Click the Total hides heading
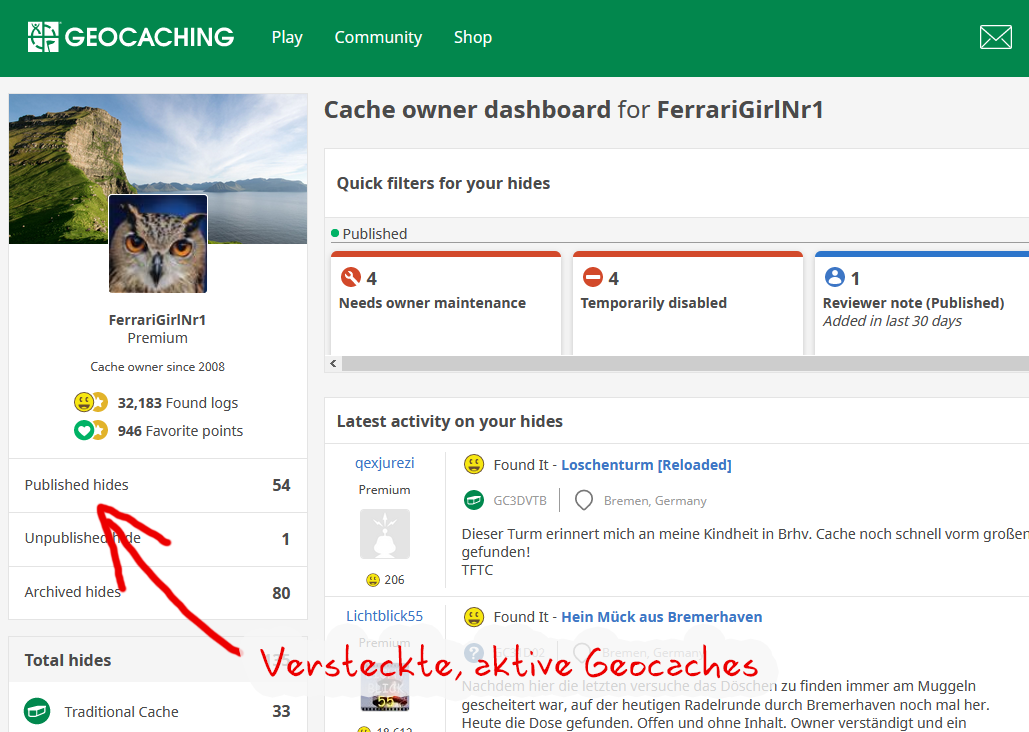Screen dimensions: 1029x732 68,660
